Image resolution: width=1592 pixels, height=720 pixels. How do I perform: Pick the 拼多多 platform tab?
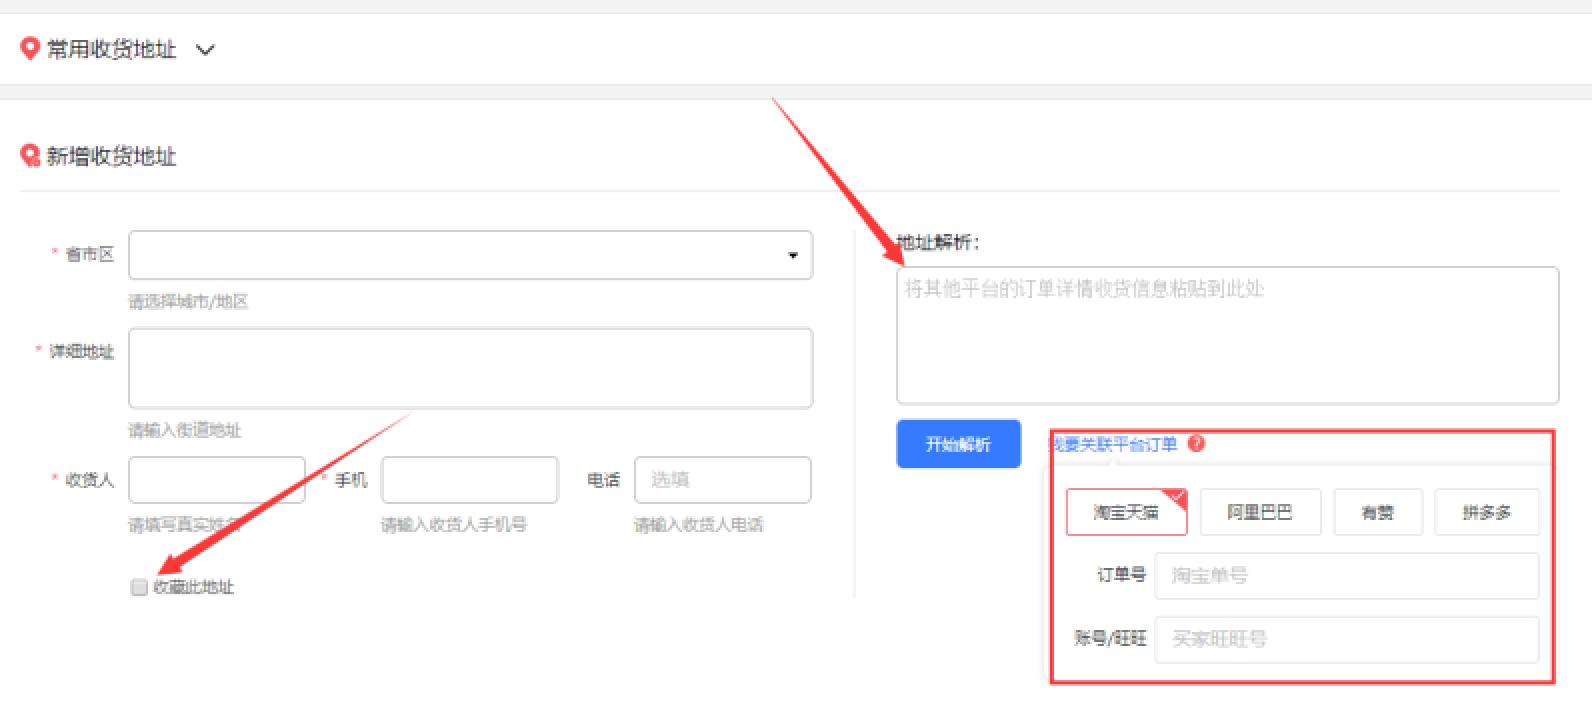pyautogui.click(x=1487, y=512)
